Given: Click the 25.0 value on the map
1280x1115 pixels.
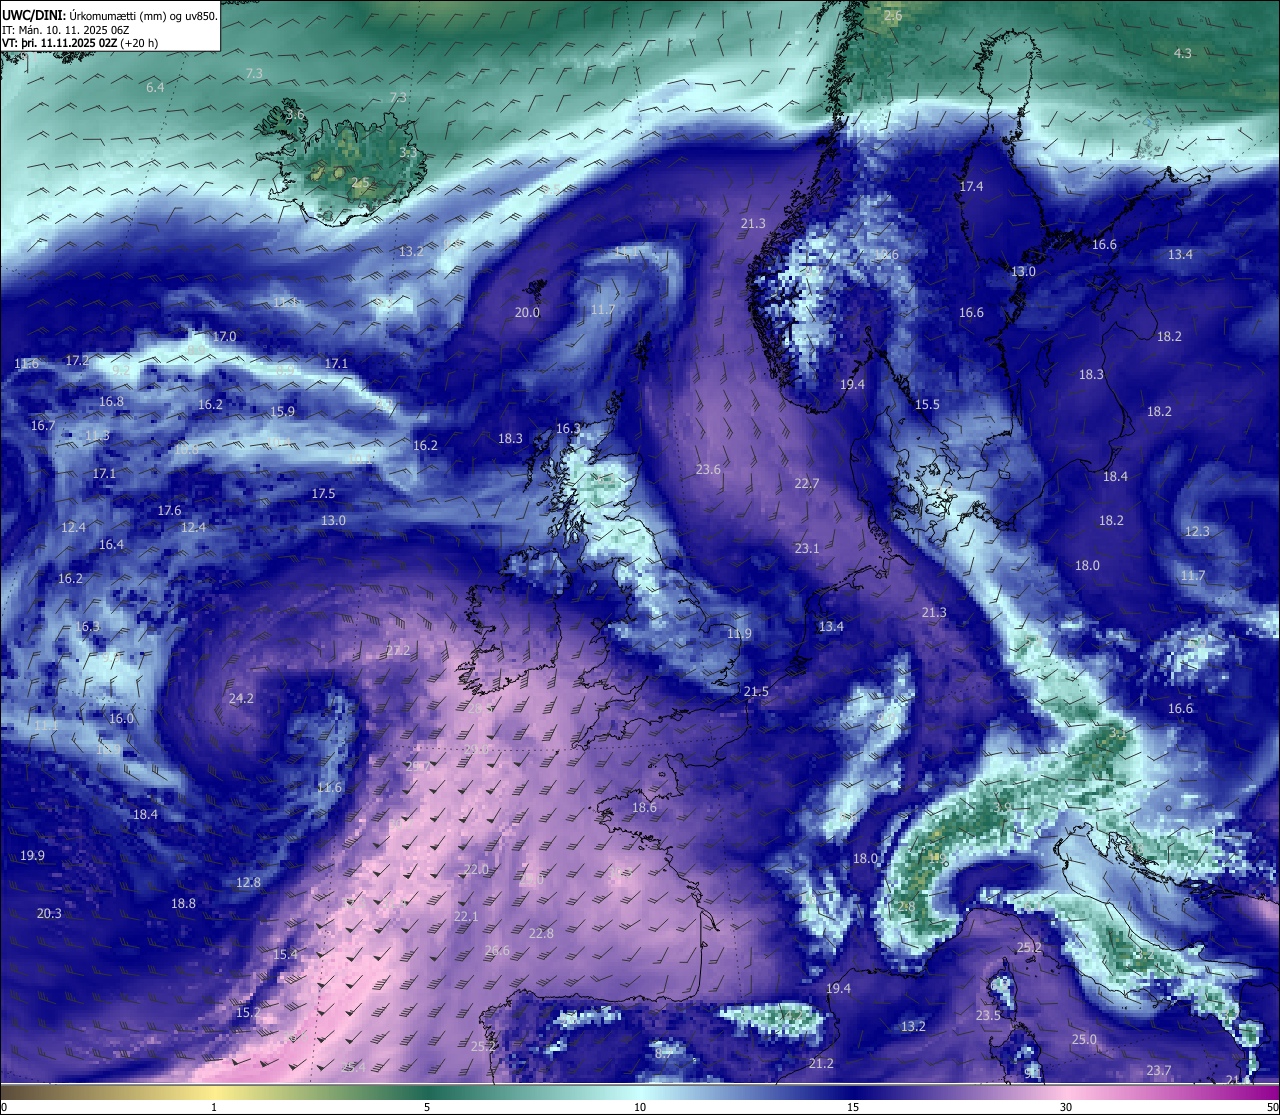Looking at the screenshot, I should tap(1084, 1040).
